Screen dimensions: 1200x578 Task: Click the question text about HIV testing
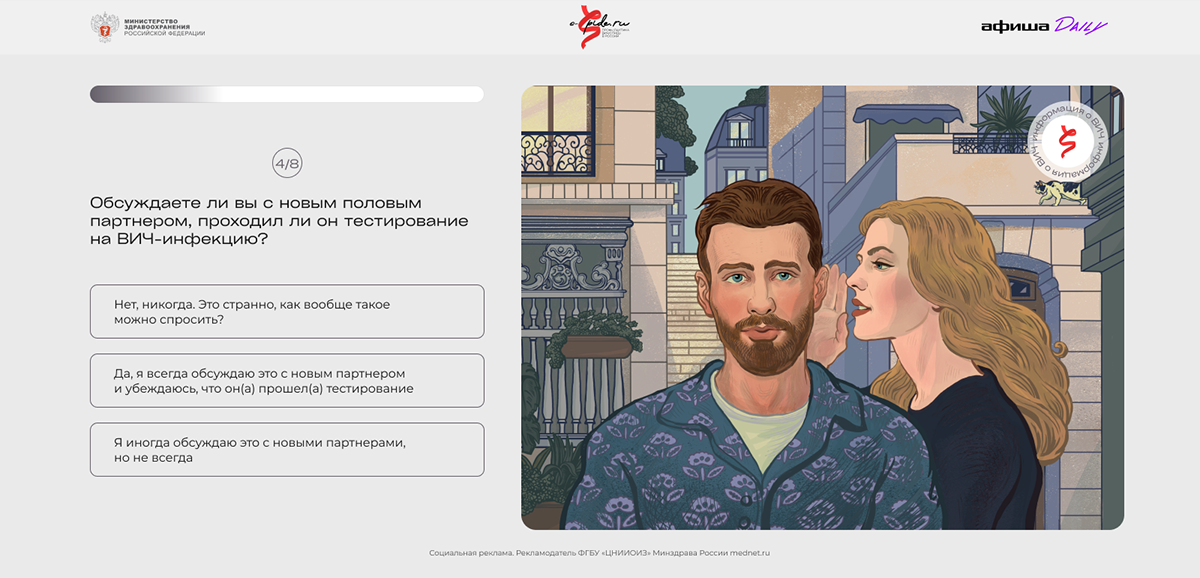tap(279, 221)
